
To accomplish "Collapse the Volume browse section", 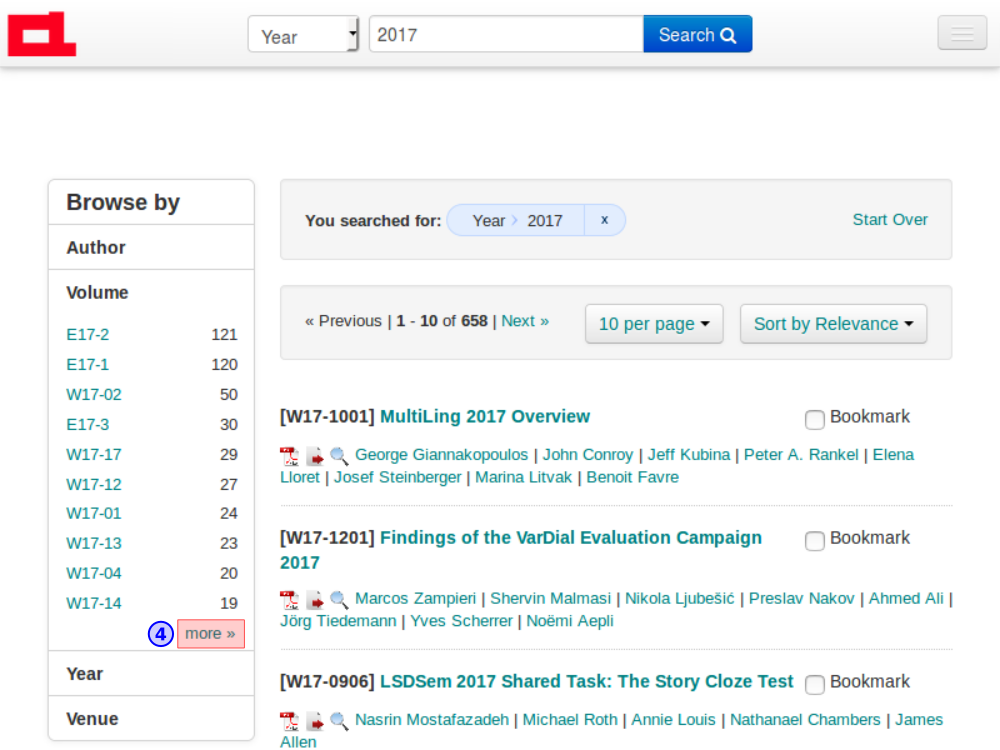I will 98,293.
